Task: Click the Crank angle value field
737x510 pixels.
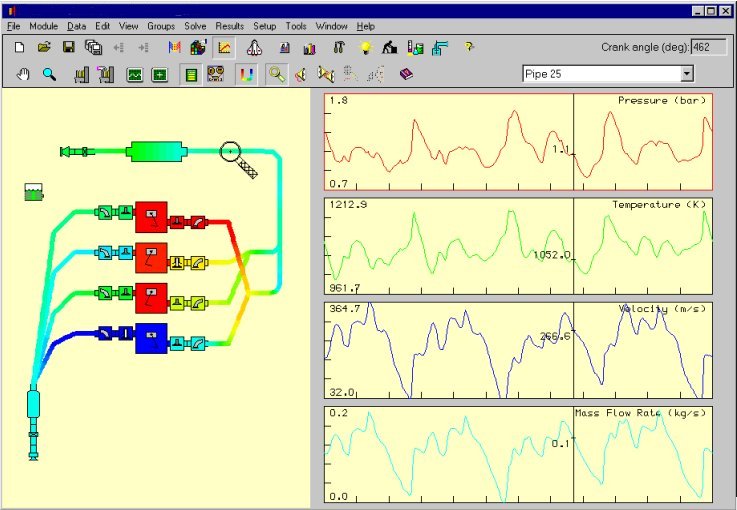Action: coord(709,47)
